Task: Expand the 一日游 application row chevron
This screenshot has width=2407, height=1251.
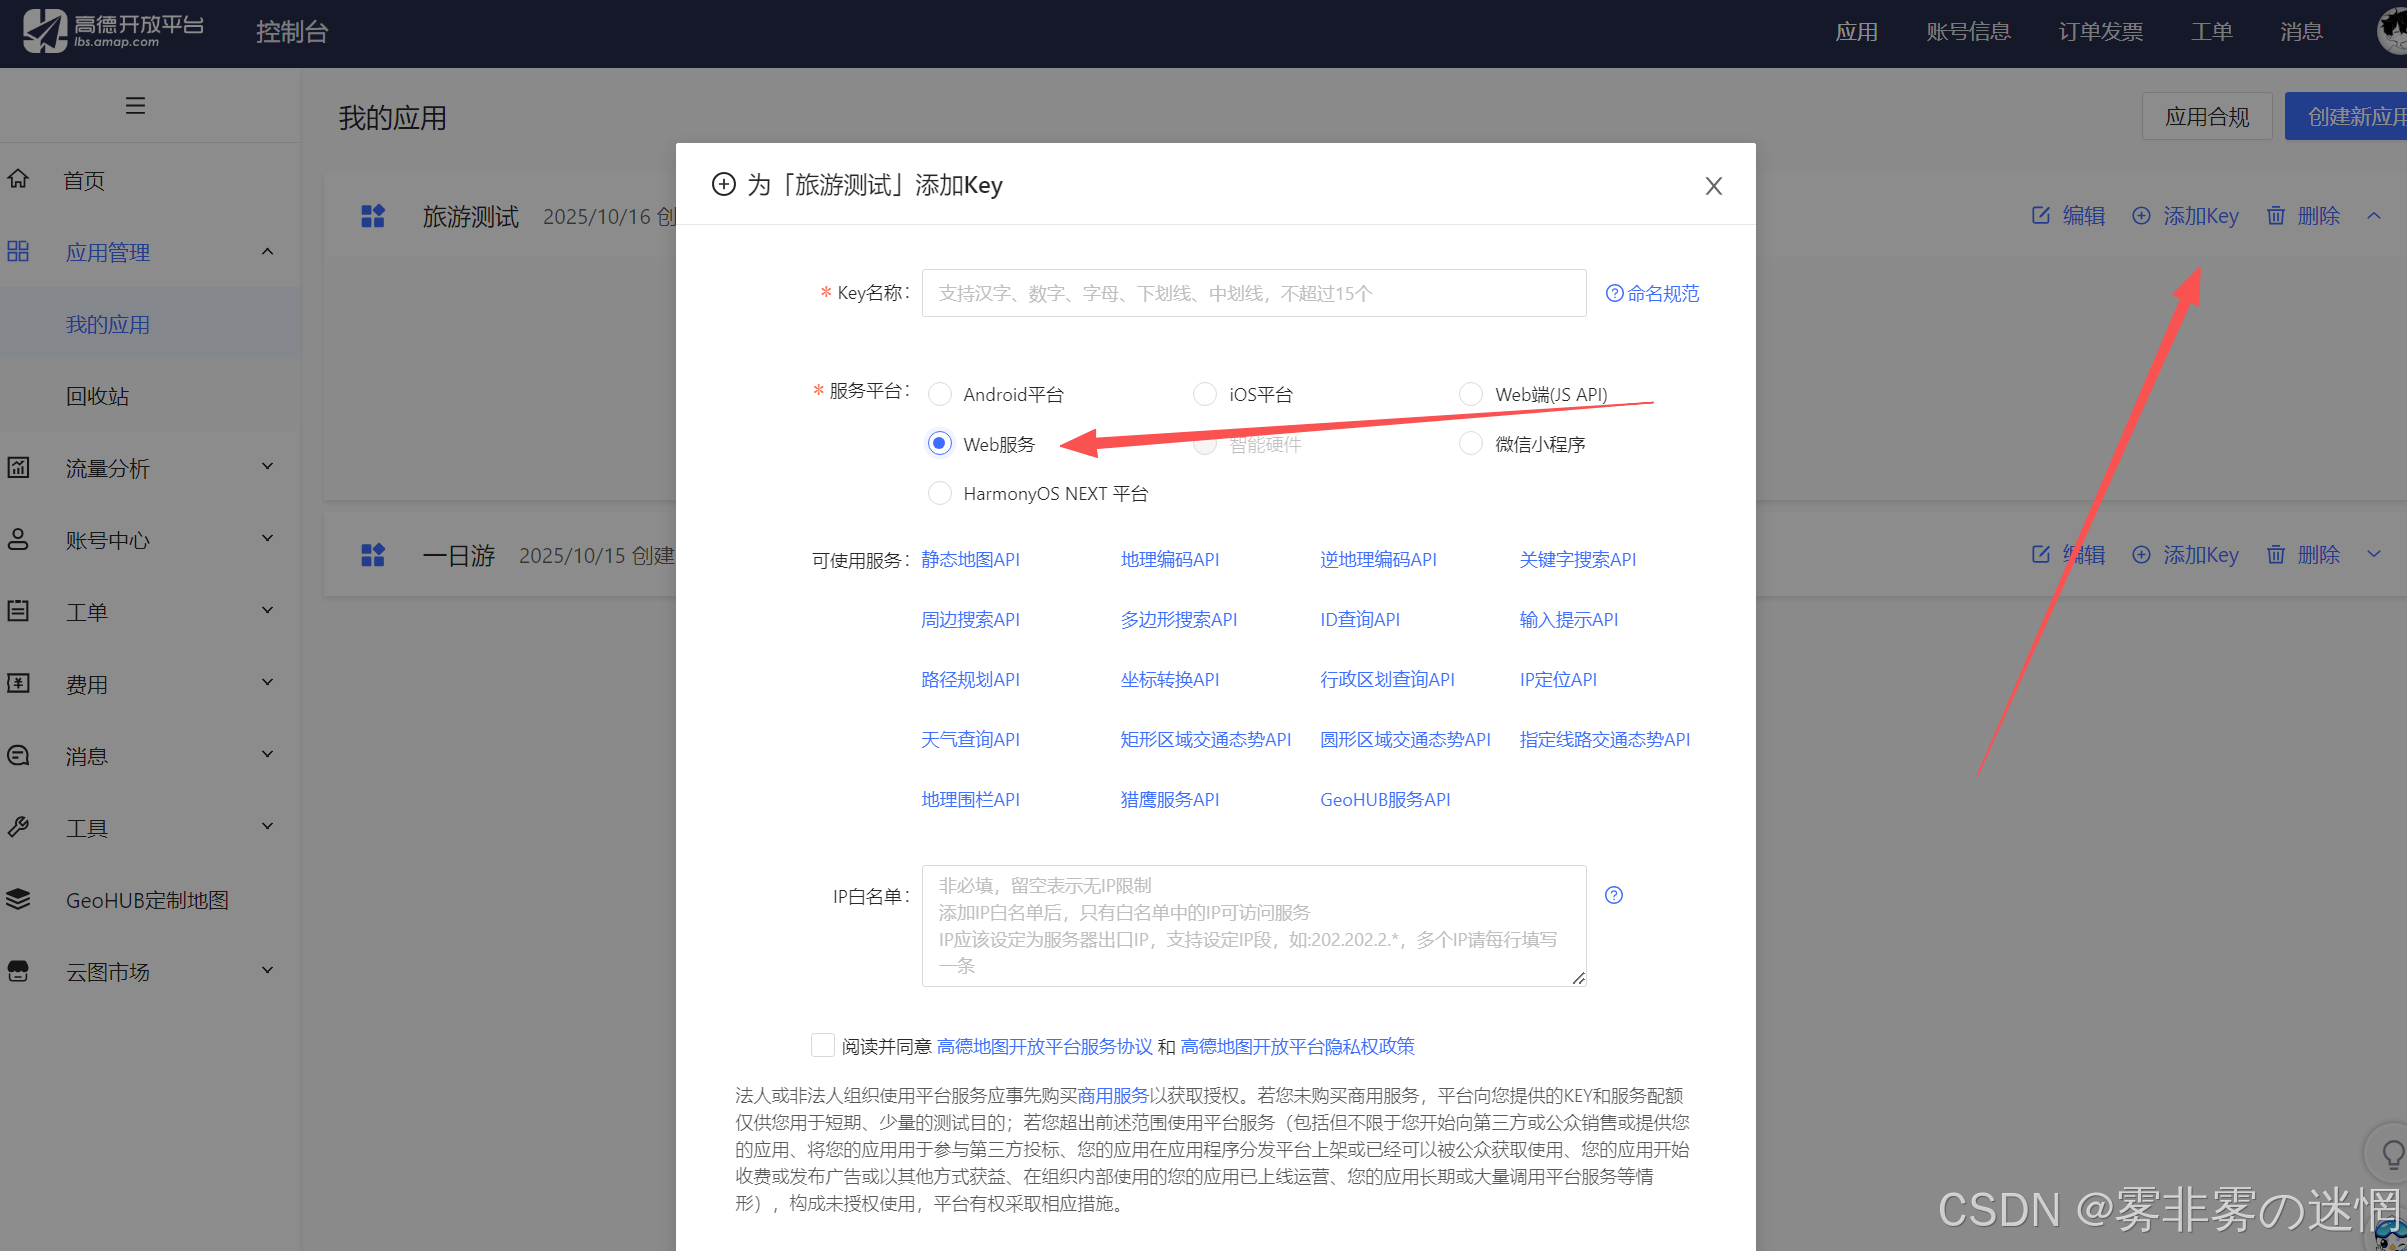Action: [x=2374, y=554]
